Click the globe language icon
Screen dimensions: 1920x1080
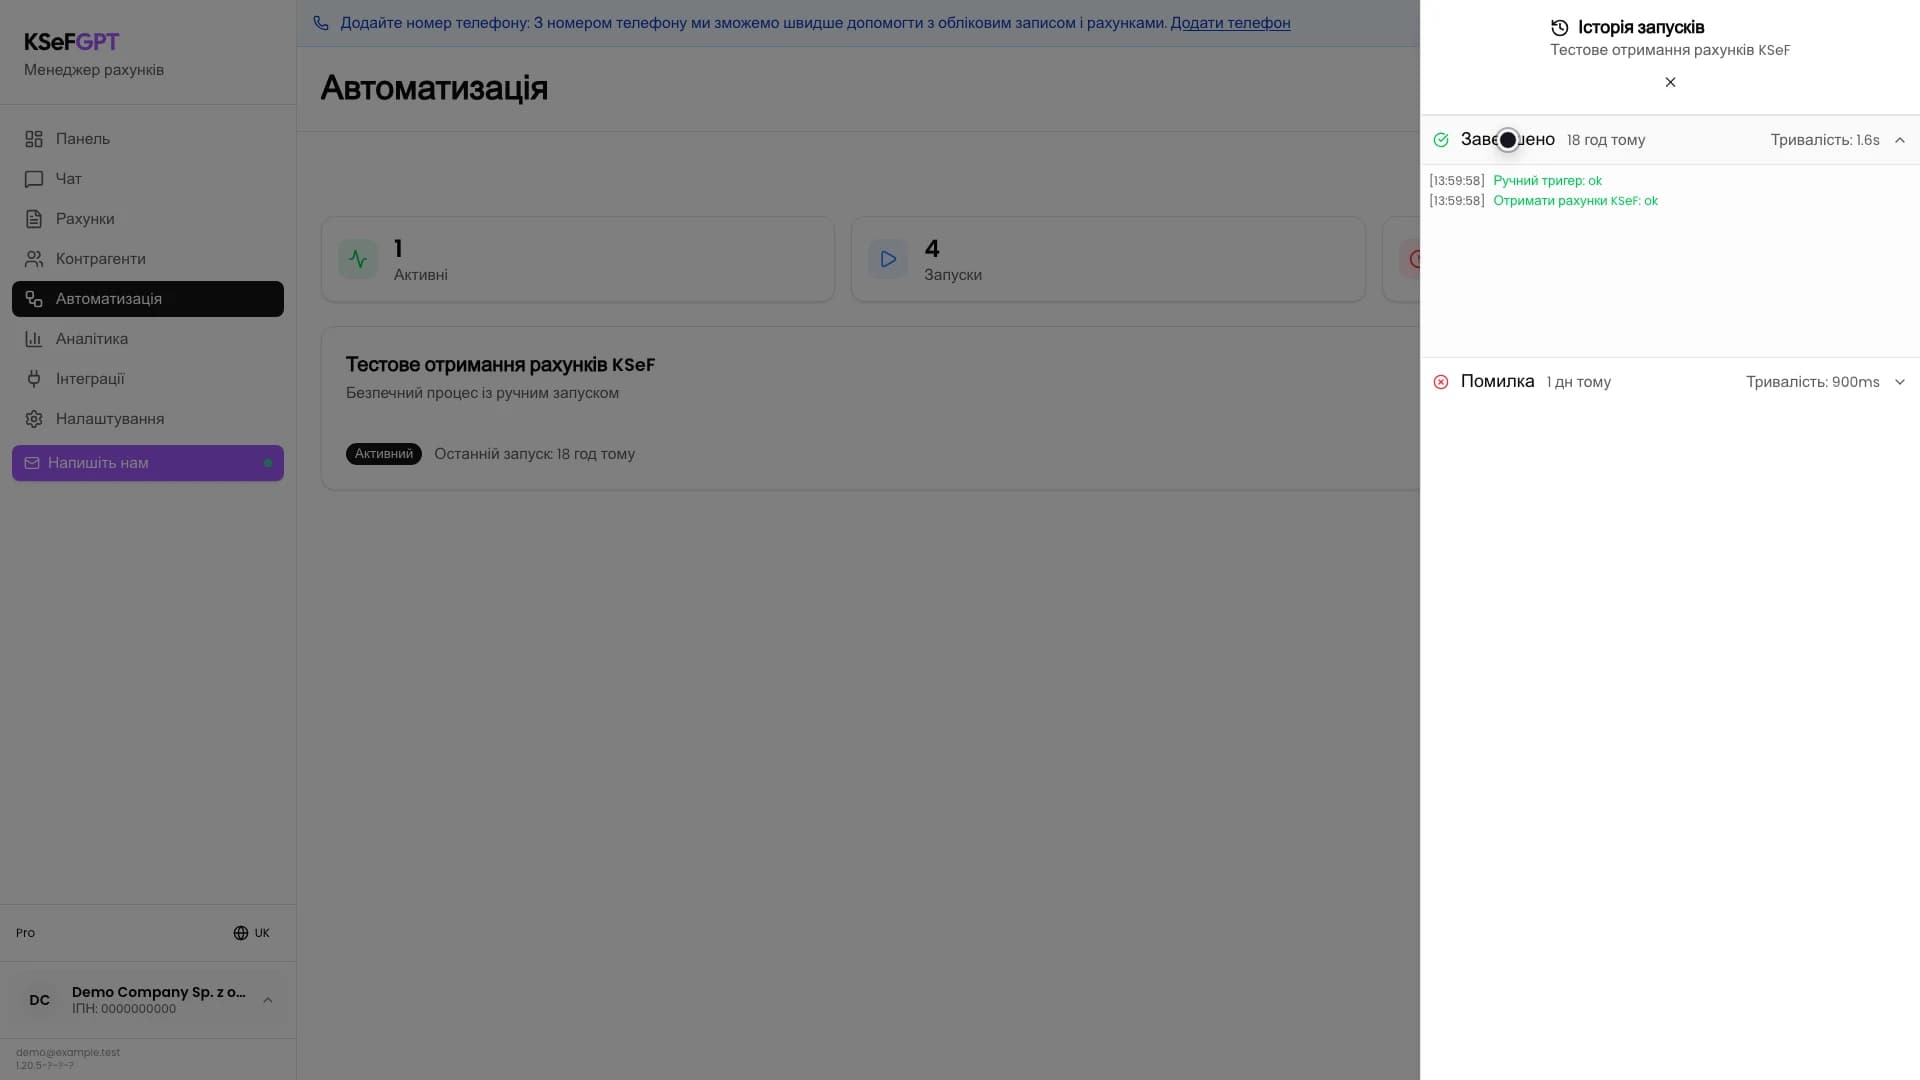(241, 933)
